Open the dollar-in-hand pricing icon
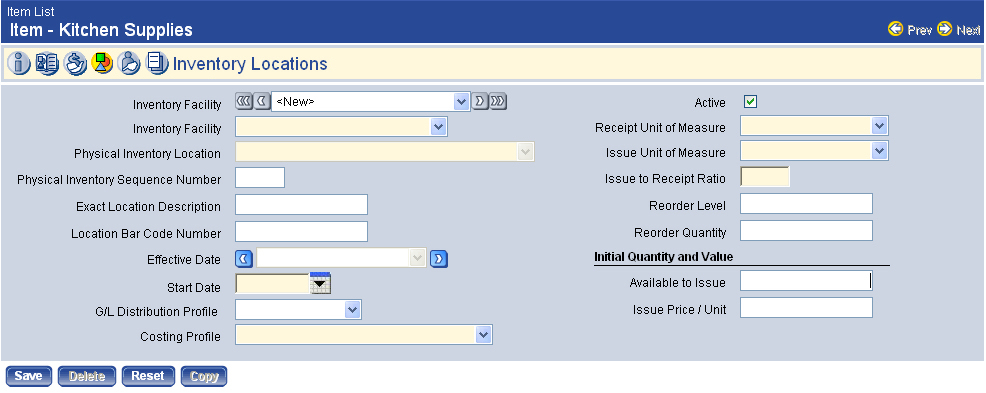Image resolution: width=986 pixels, height=393 pixels. pos(75,64)
